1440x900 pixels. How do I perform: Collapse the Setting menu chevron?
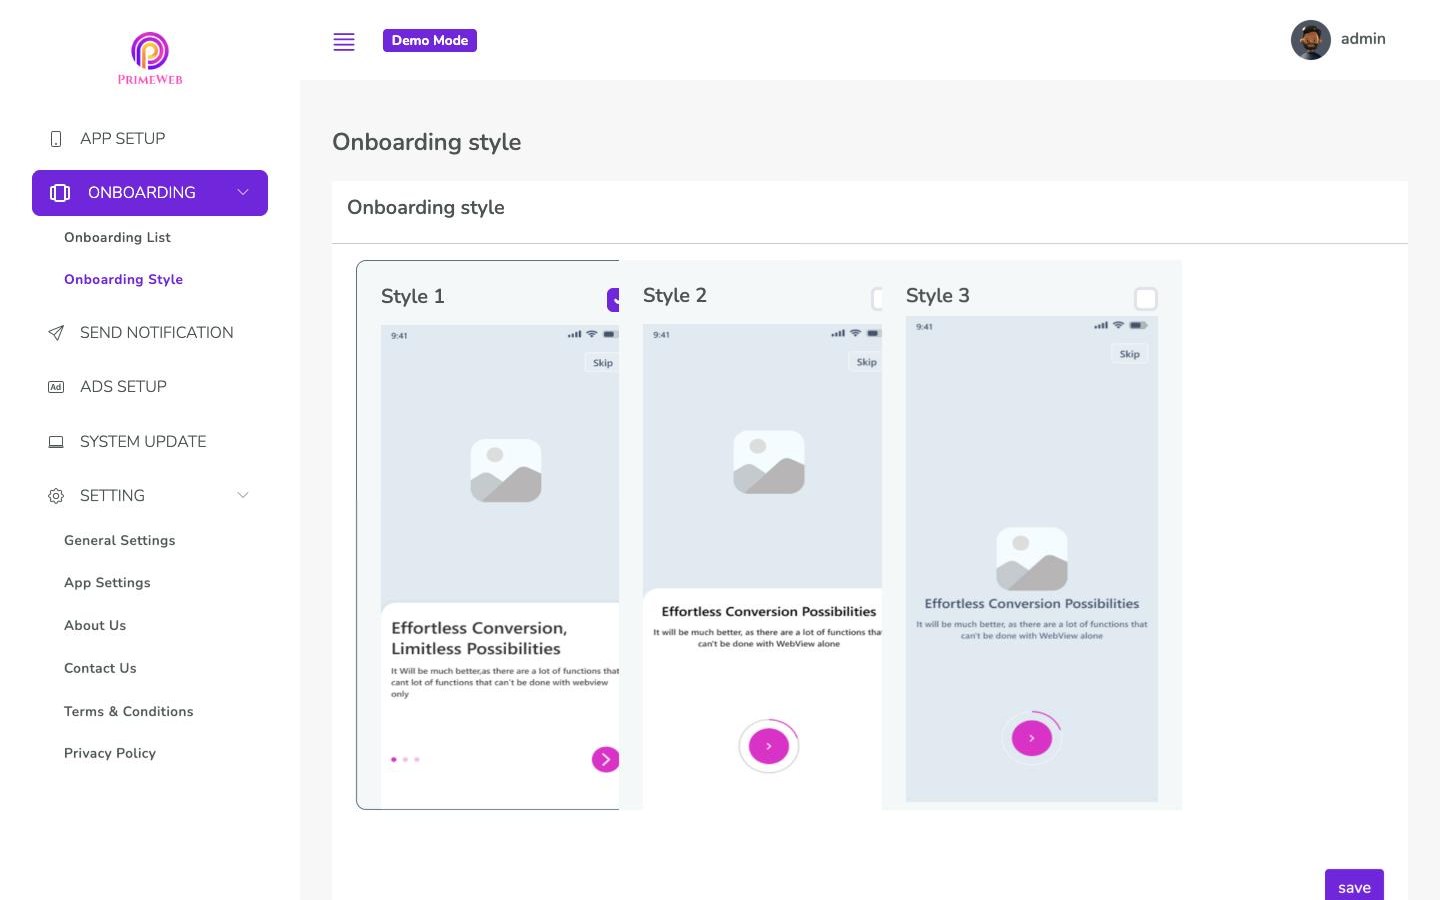tap(243, 496)
